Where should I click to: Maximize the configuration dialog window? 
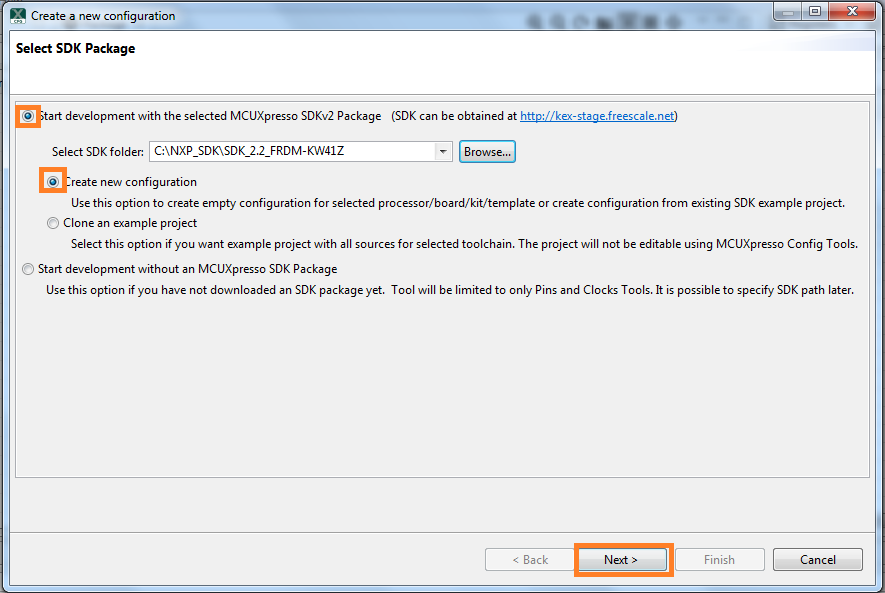(815, 12)
